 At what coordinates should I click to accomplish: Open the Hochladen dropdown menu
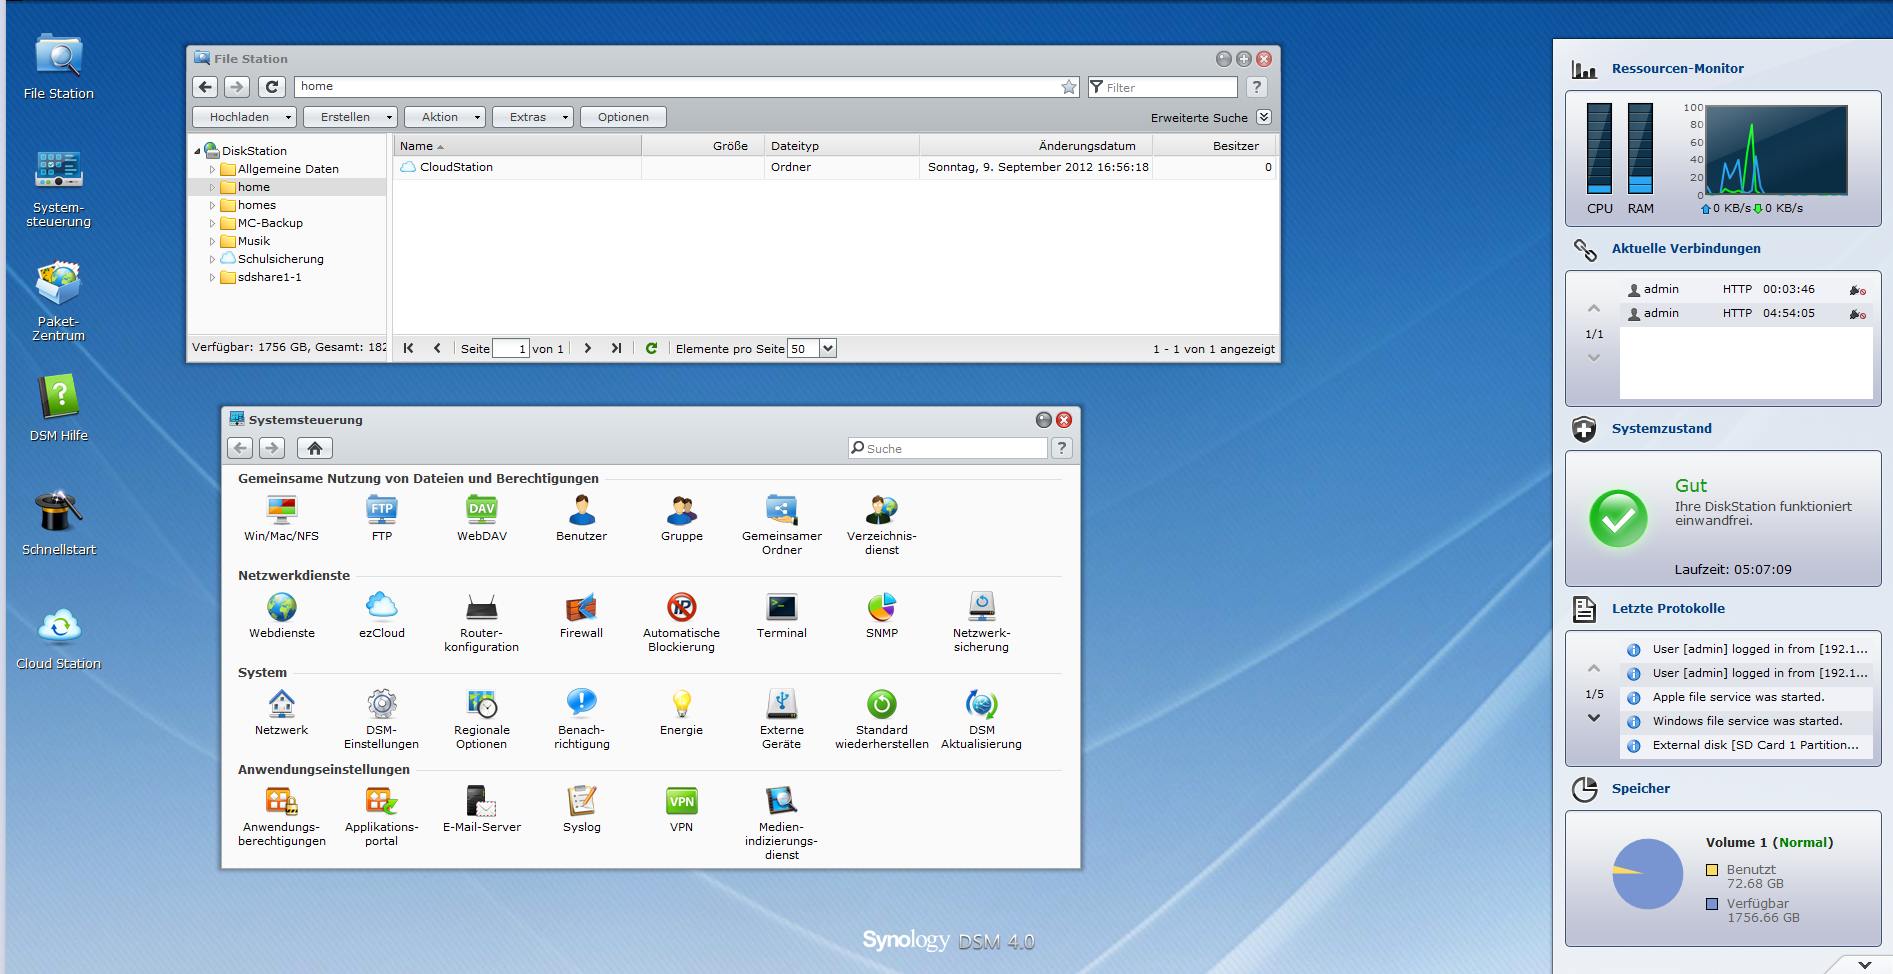tap(244, 117)
